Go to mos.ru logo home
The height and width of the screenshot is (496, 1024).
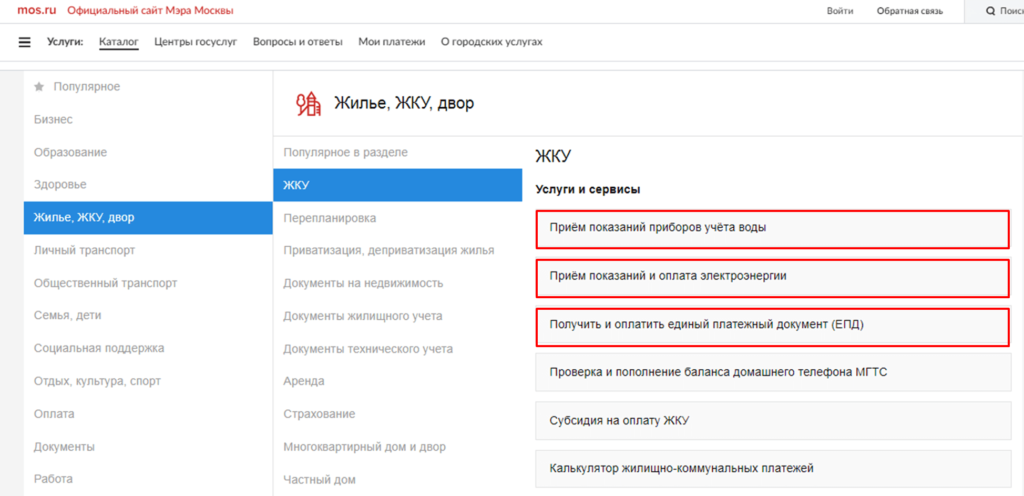pyautogui.click(x=37, y=10)
